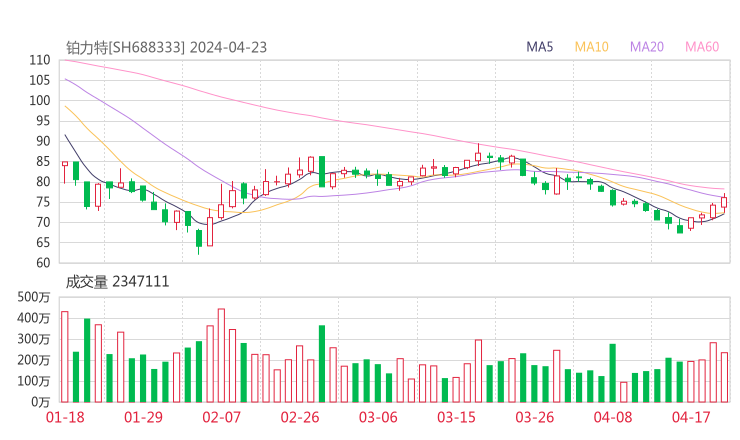Click the 90 price axis label
The width and height of the screenshot is (740, 440).
(x=43, y=142)
